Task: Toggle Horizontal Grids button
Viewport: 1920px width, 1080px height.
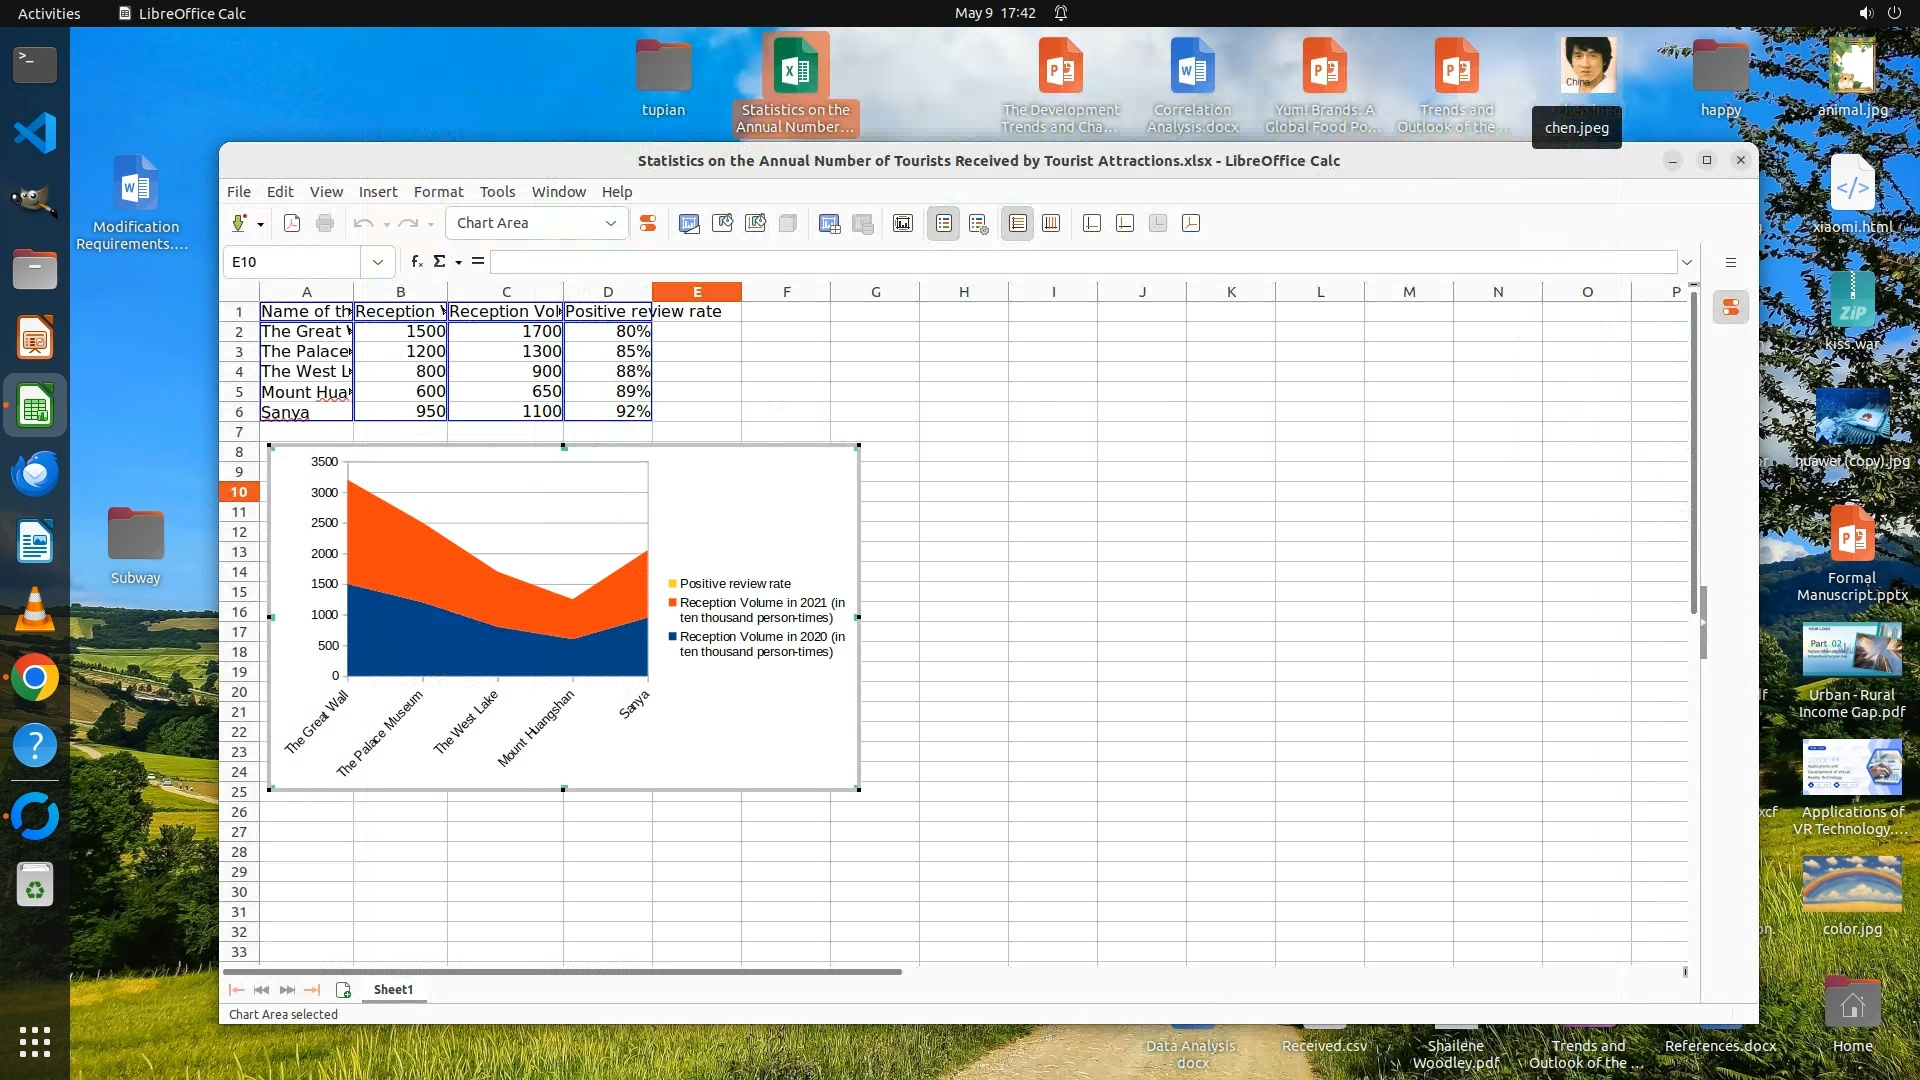Action: 1017,223
